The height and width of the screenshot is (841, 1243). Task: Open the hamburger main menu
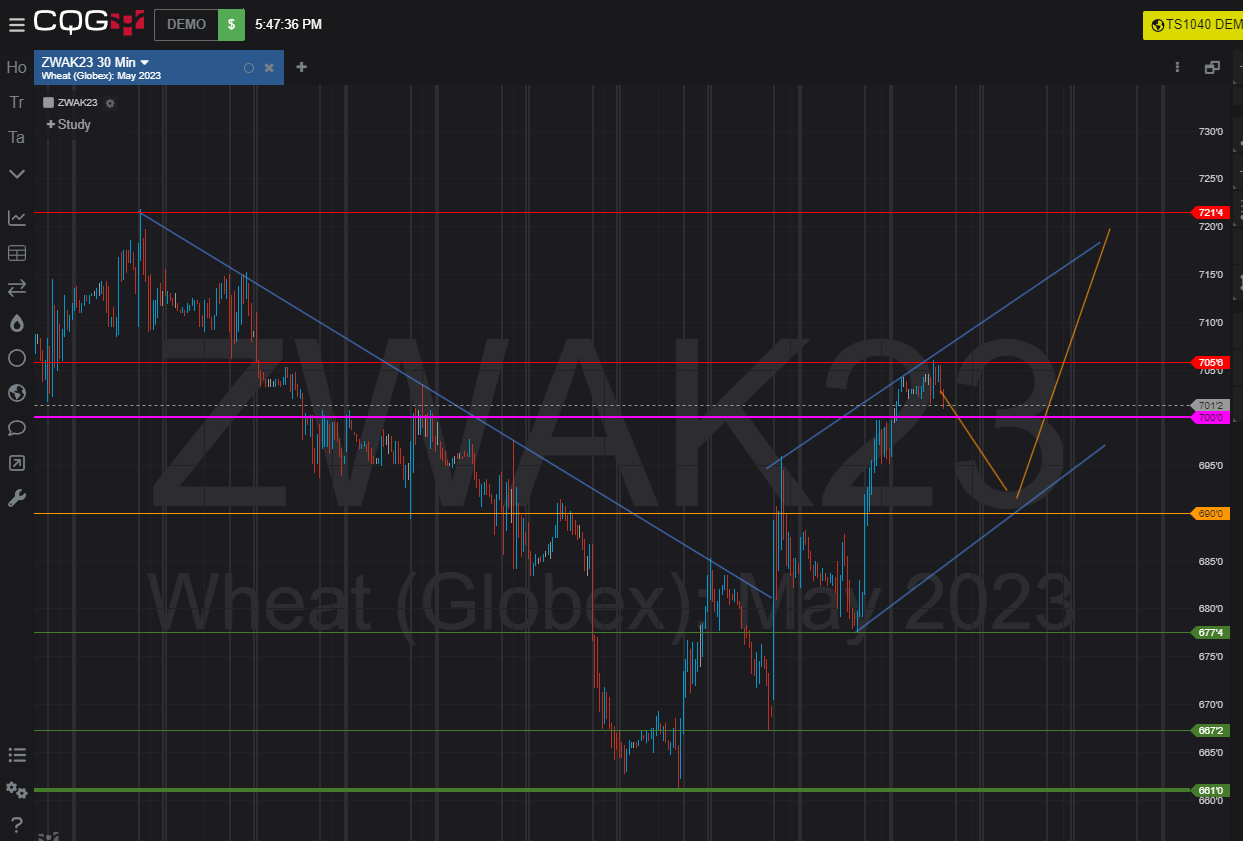[x=16, y=24]
